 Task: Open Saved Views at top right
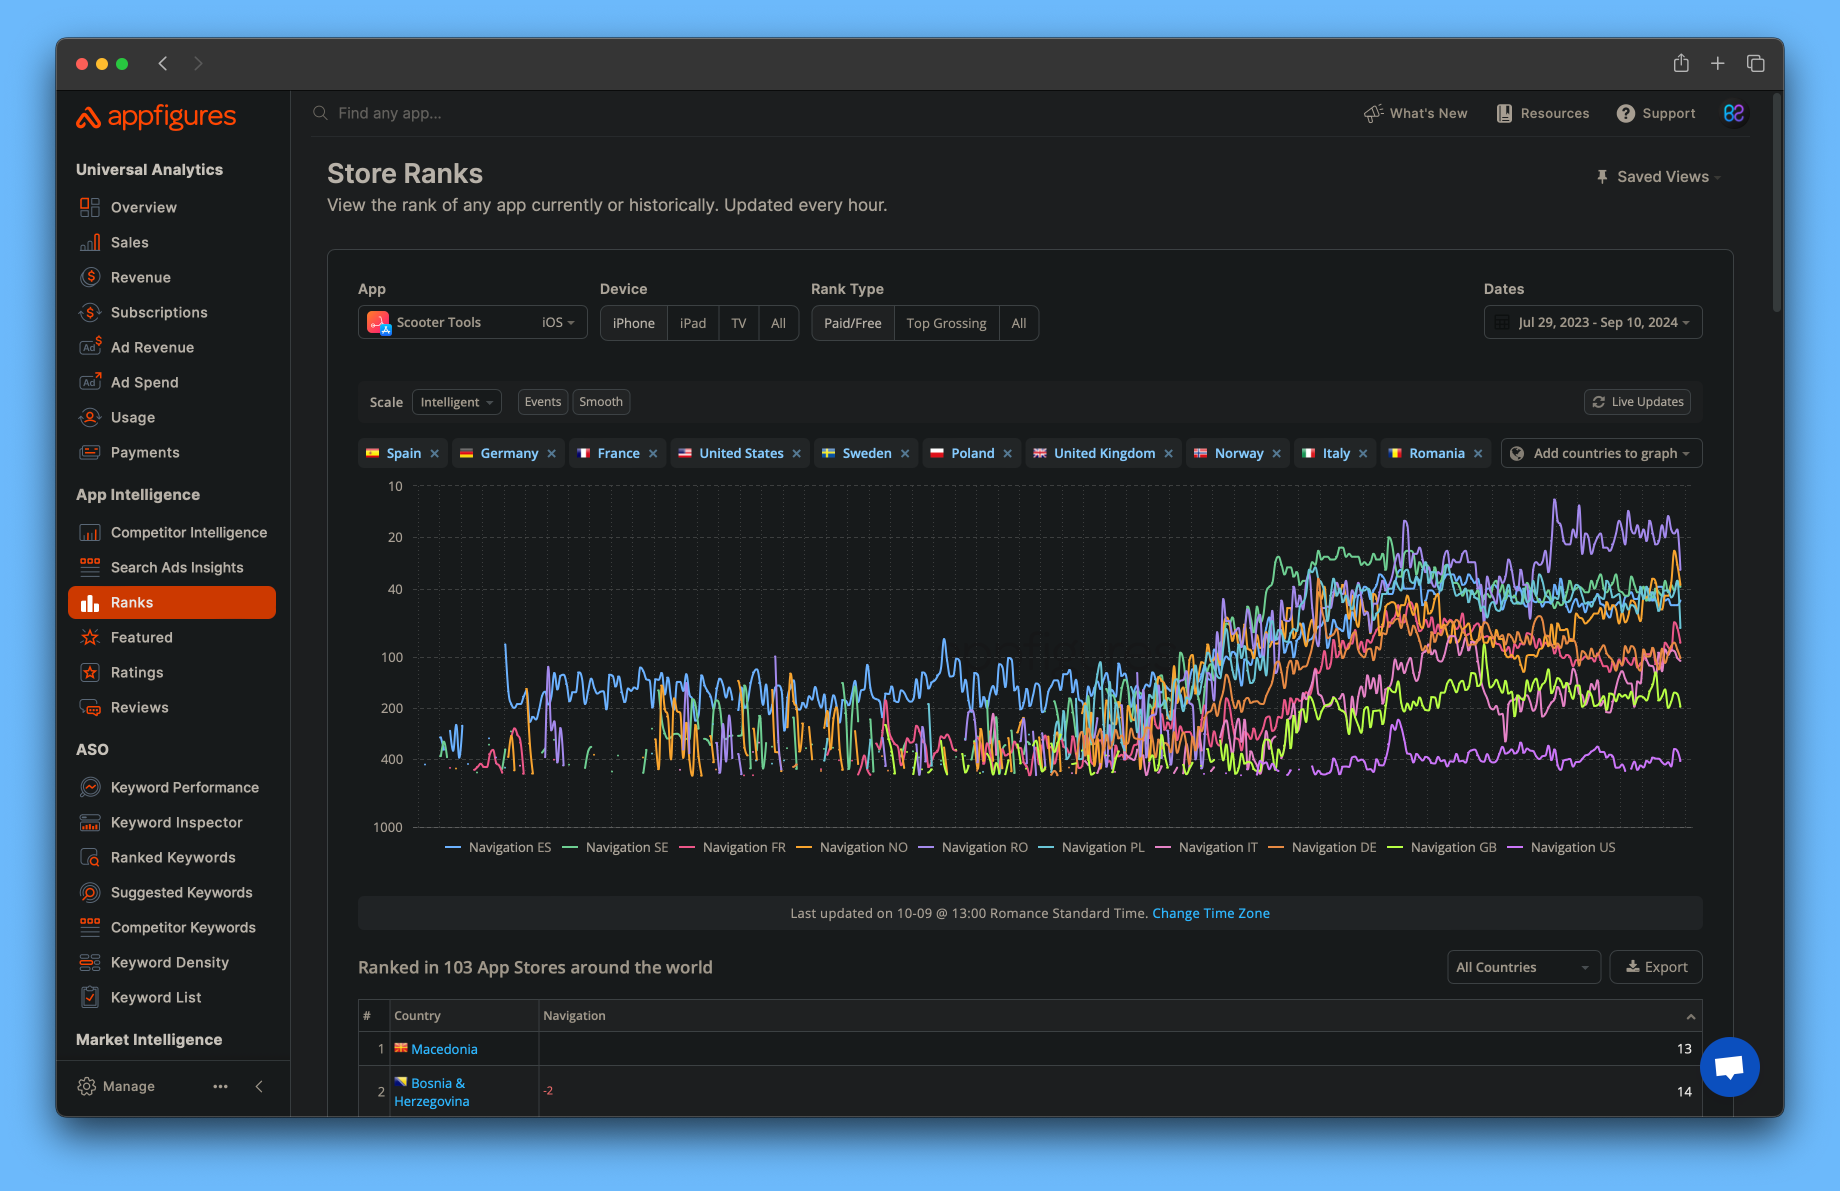pyautogui.click(x=1658, y=176)
